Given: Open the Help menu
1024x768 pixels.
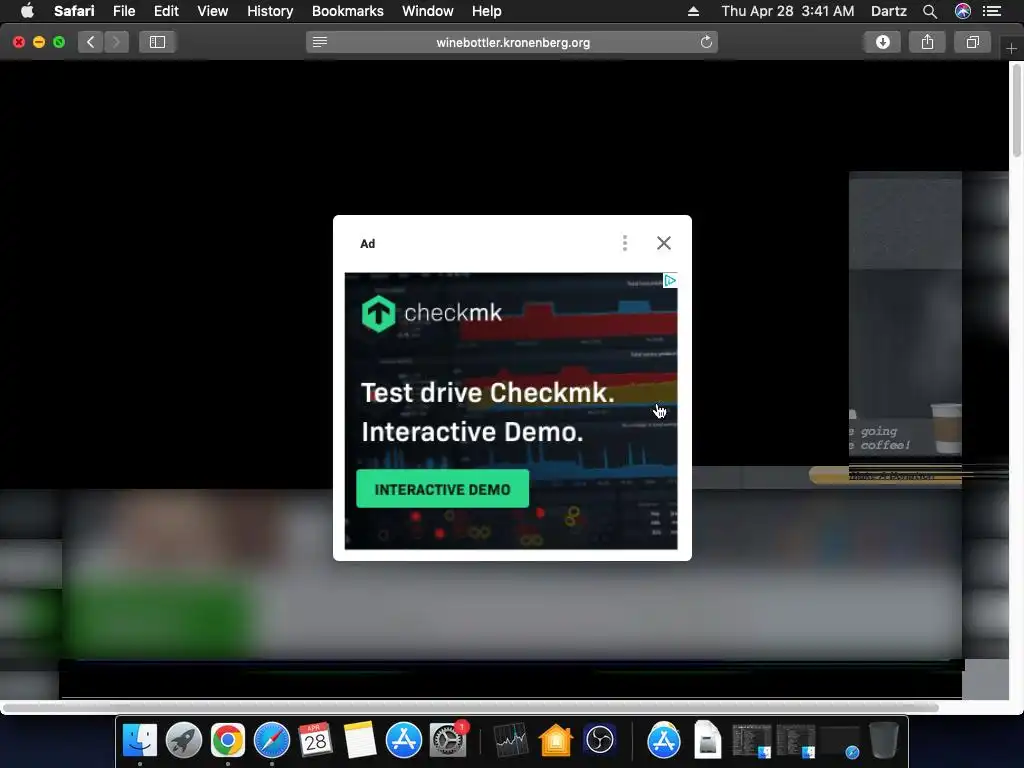Looking at the screenshot, I should 487,11.
